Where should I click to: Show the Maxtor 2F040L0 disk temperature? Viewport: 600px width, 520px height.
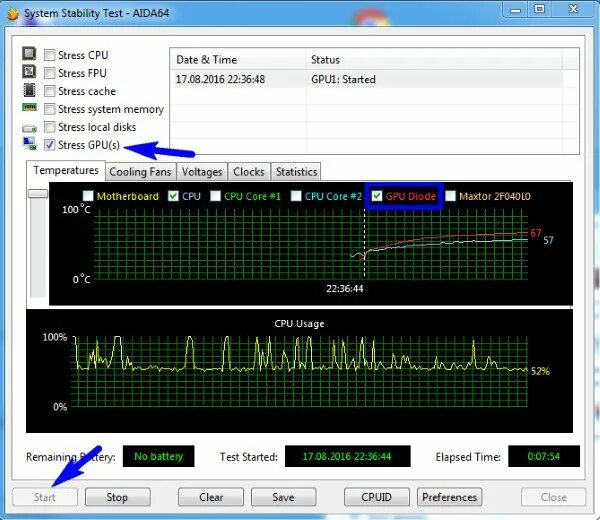451,196
